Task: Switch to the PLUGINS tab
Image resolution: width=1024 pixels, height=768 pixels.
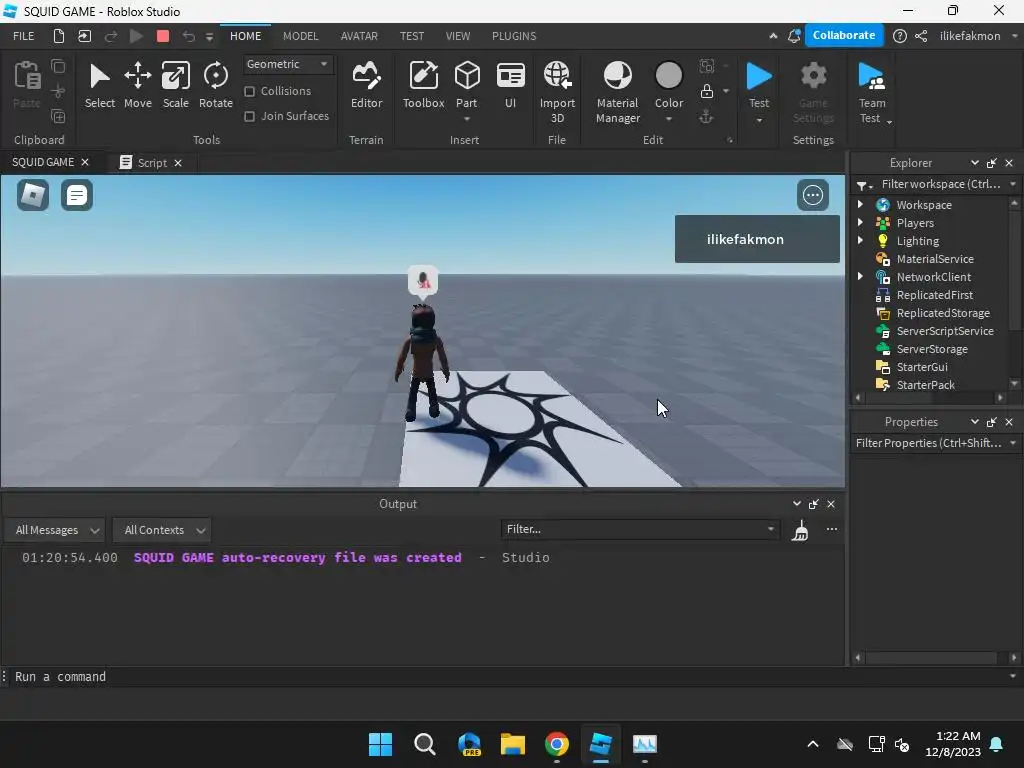Action: point(514,36)
